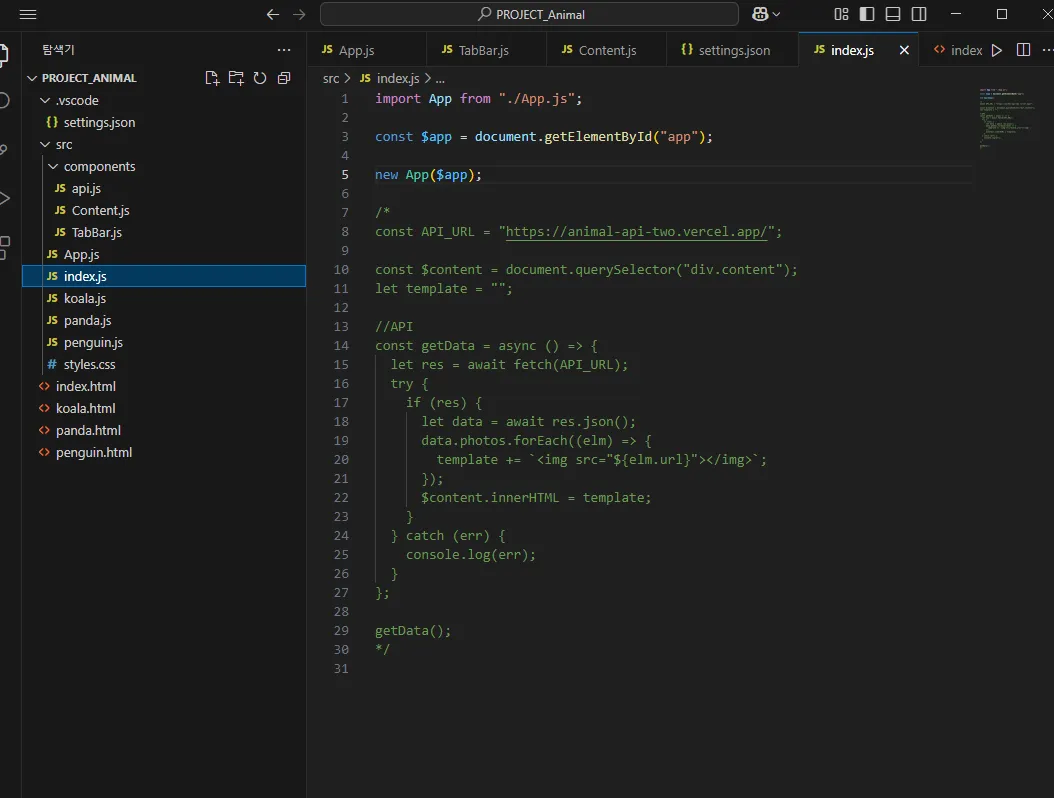1054x798 pixels.
Task: Switch to the App.js editor tab
Action: click(x=367, y=50)
